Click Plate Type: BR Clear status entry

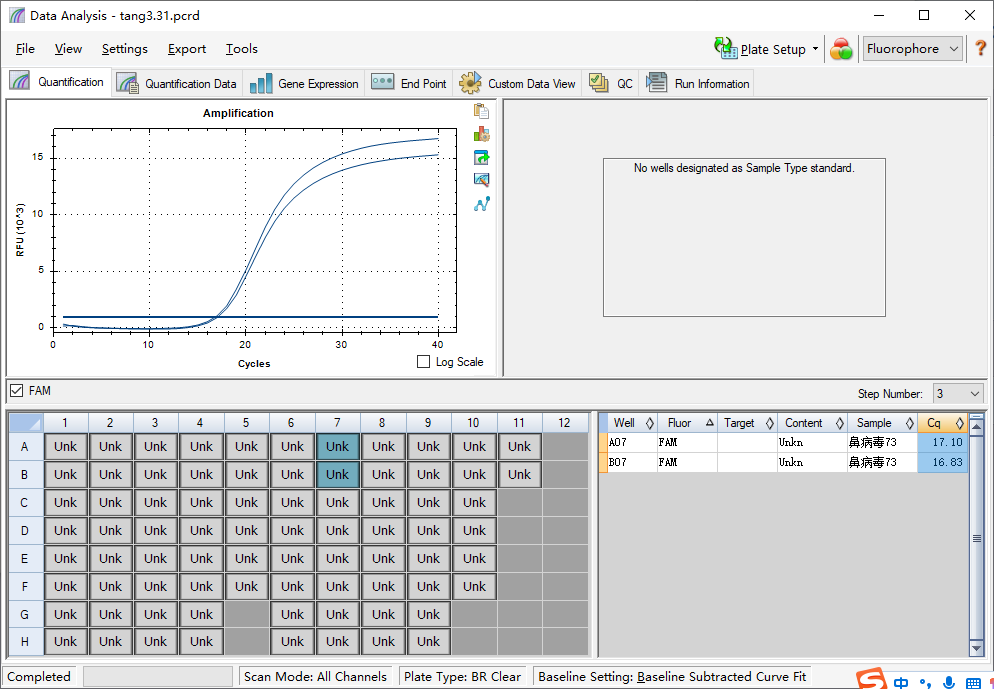[462, 677]
